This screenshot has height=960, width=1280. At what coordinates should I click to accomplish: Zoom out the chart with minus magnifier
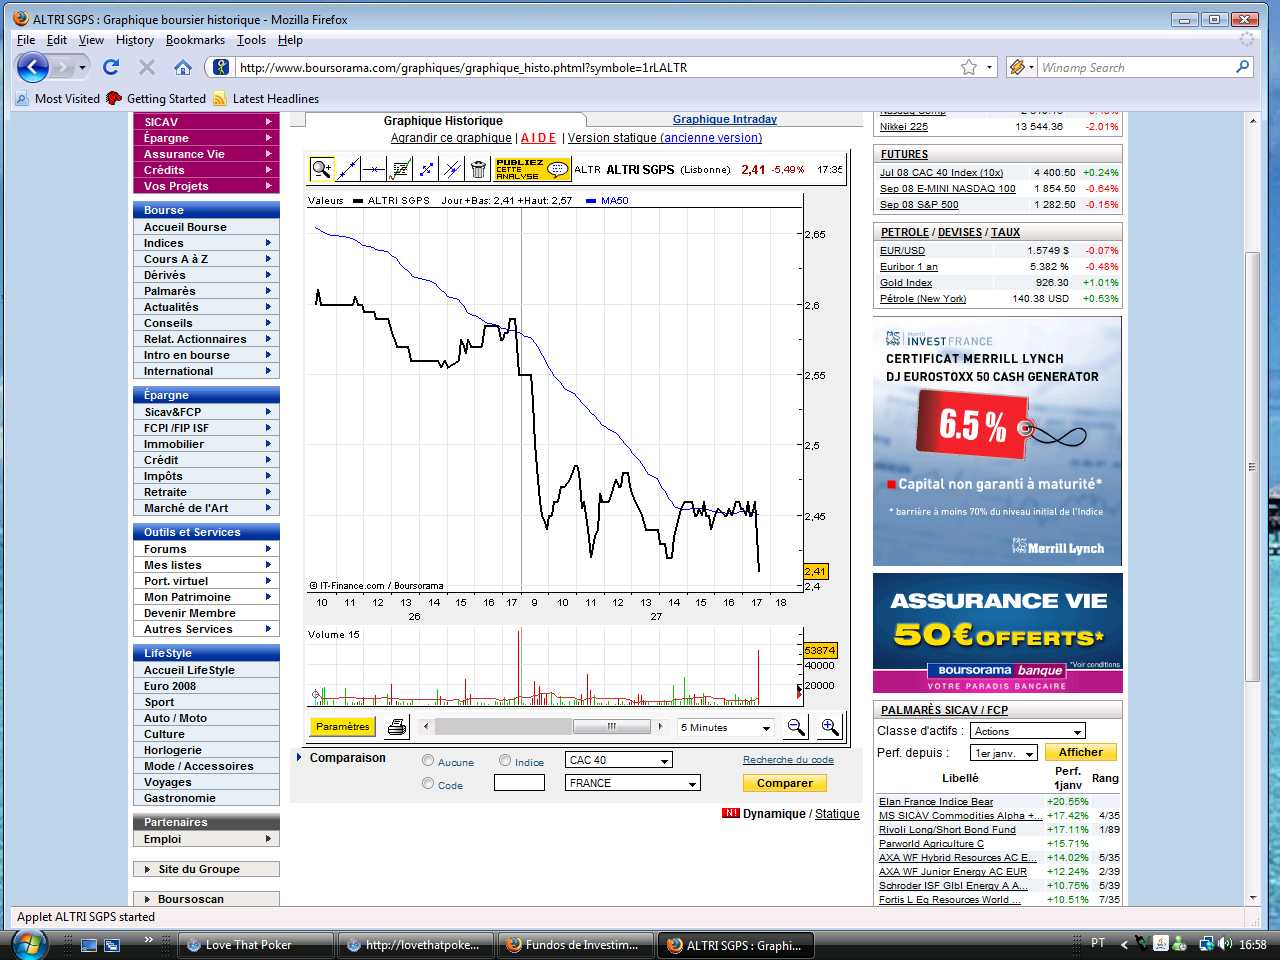tap(796, 727)
